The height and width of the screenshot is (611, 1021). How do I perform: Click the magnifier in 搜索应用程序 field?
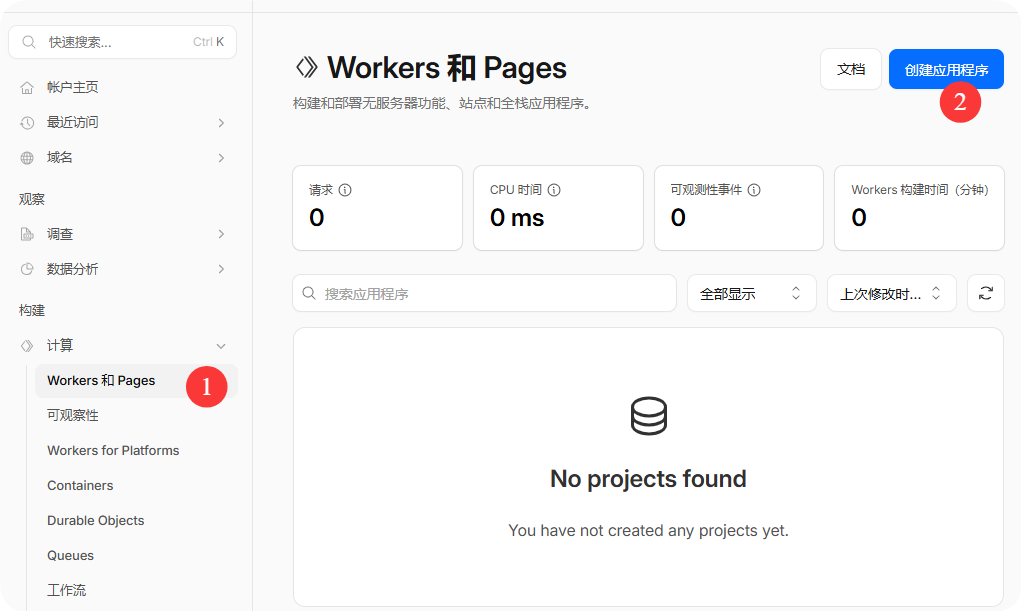(x=309, y=293)
